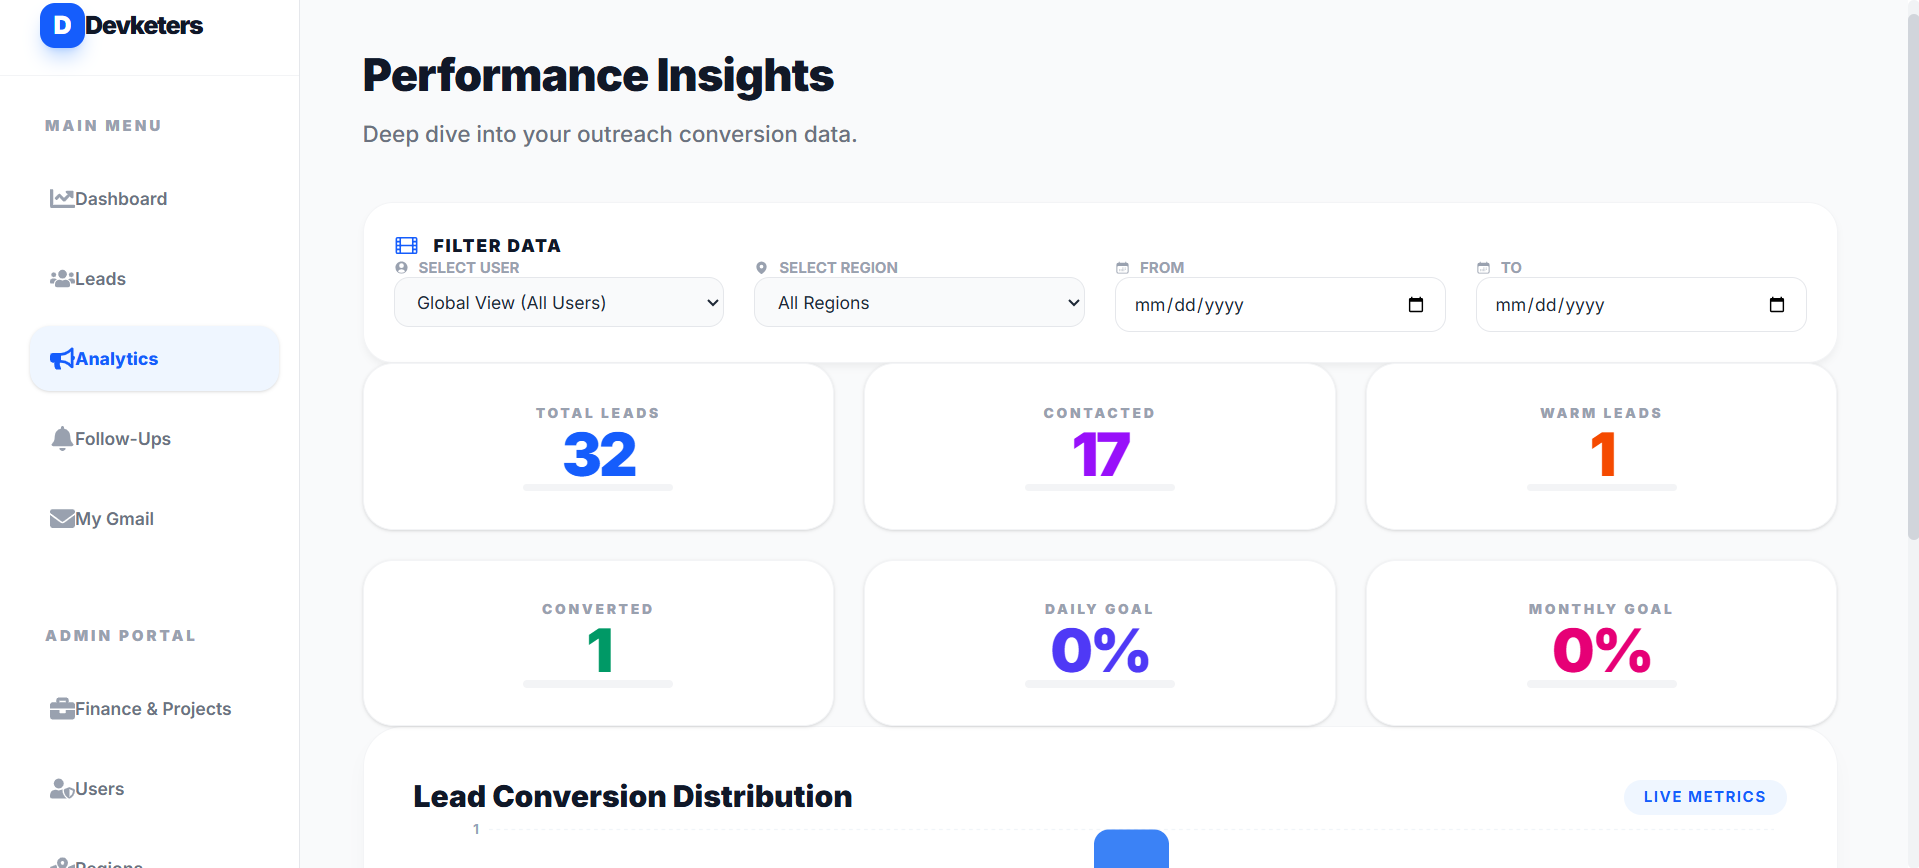Click the Devketers brand name link

click(144, 25)
